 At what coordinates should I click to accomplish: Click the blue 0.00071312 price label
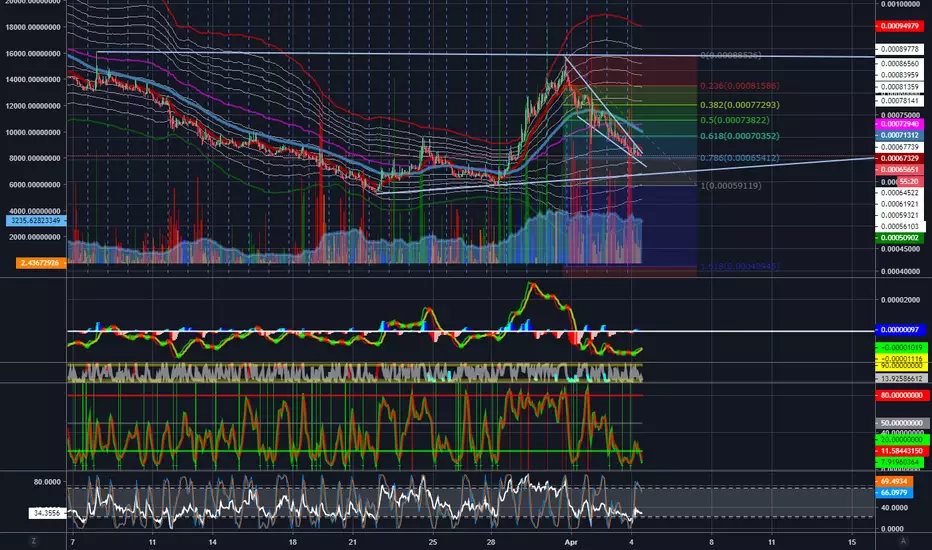pos(900,136)
